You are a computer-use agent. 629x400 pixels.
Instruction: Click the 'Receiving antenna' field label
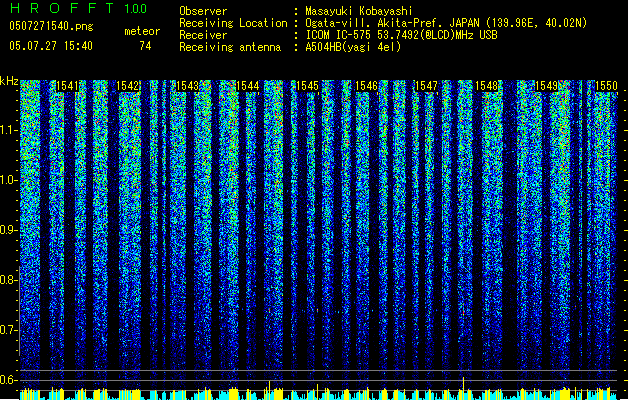[230, 47]
